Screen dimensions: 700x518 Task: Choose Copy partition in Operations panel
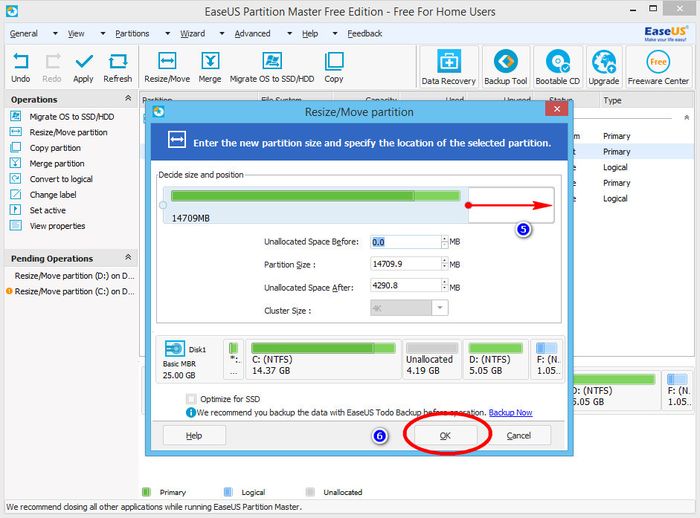pyautogui.click(x=55, y=148)
